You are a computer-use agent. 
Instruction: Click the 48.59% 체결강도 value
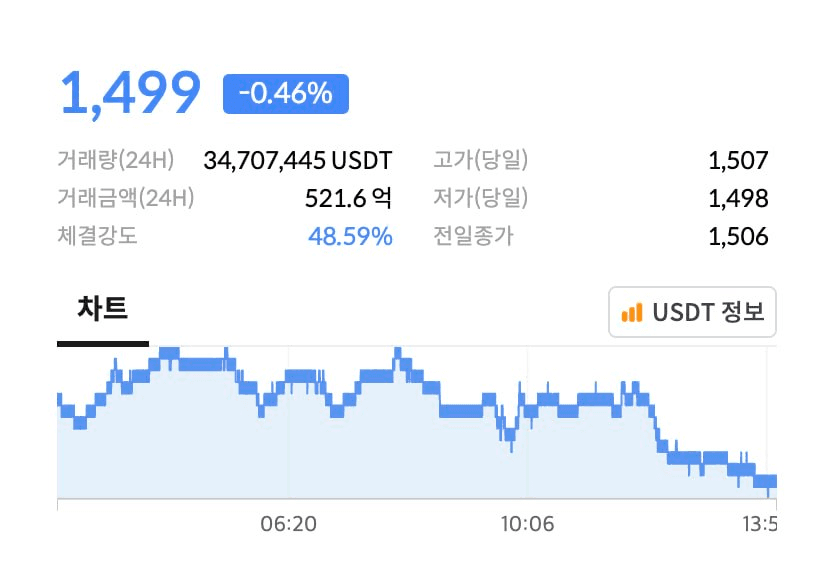coord(351,237)
